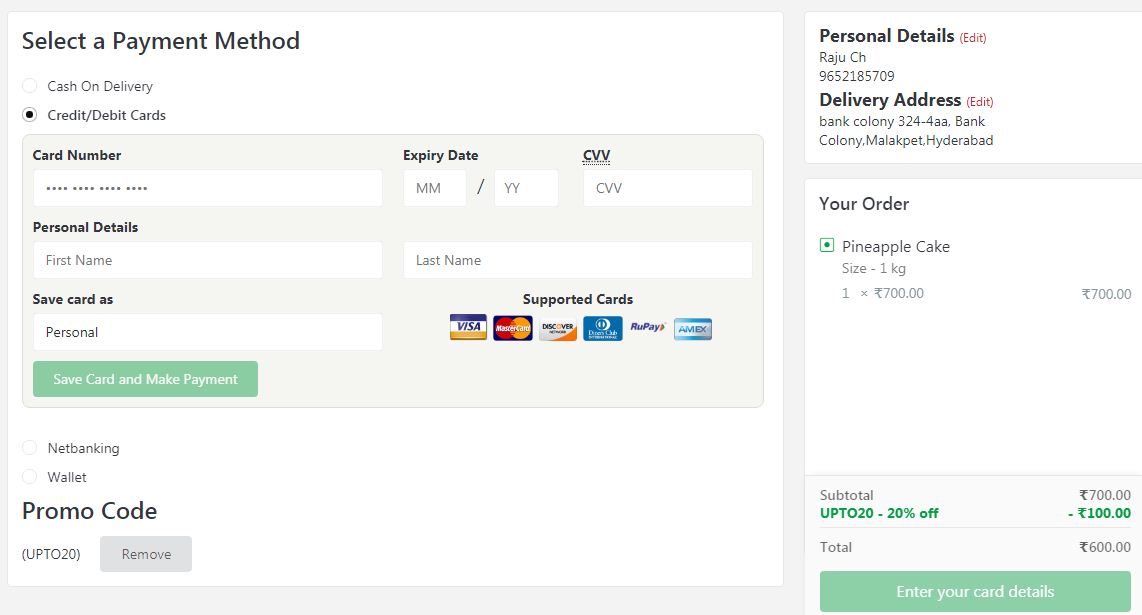Viewport: 1142px width, 615px height.
Task: Select Cash On Delivery payment option
Action: (x=30, y=86)
